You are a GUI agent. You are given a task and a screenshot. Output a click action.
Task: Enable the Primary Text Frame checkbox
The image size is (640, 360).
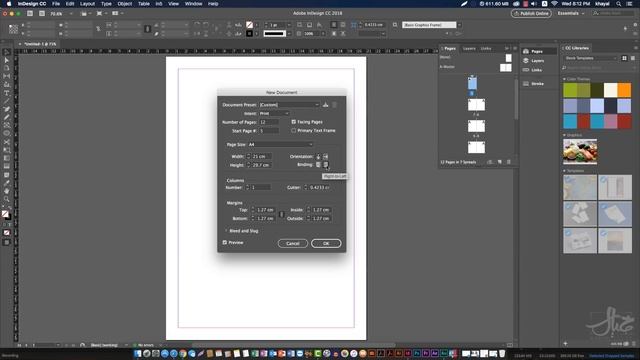[x=293, y=131]
